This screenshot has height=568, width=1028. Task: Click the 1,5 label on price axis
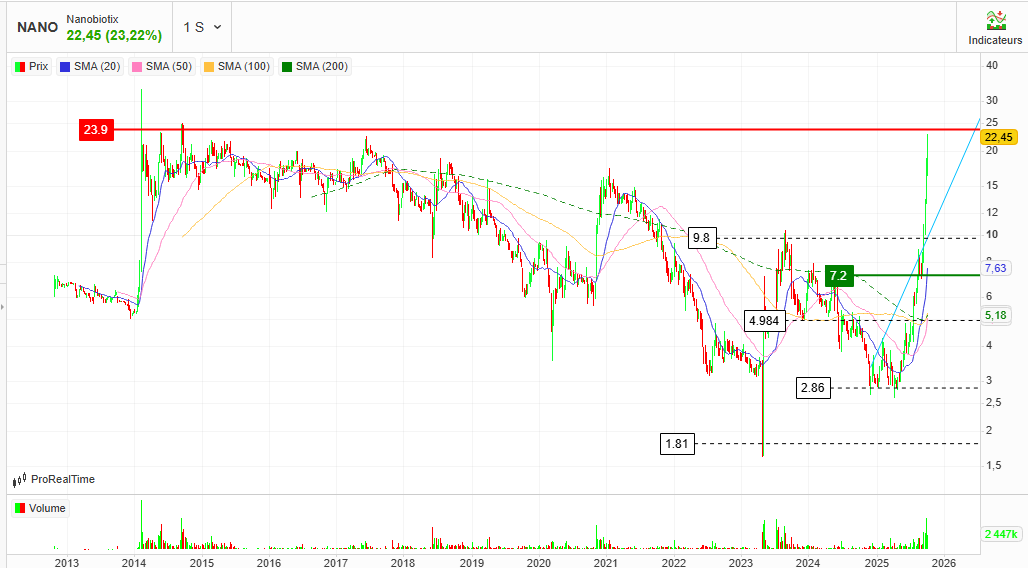993,466
